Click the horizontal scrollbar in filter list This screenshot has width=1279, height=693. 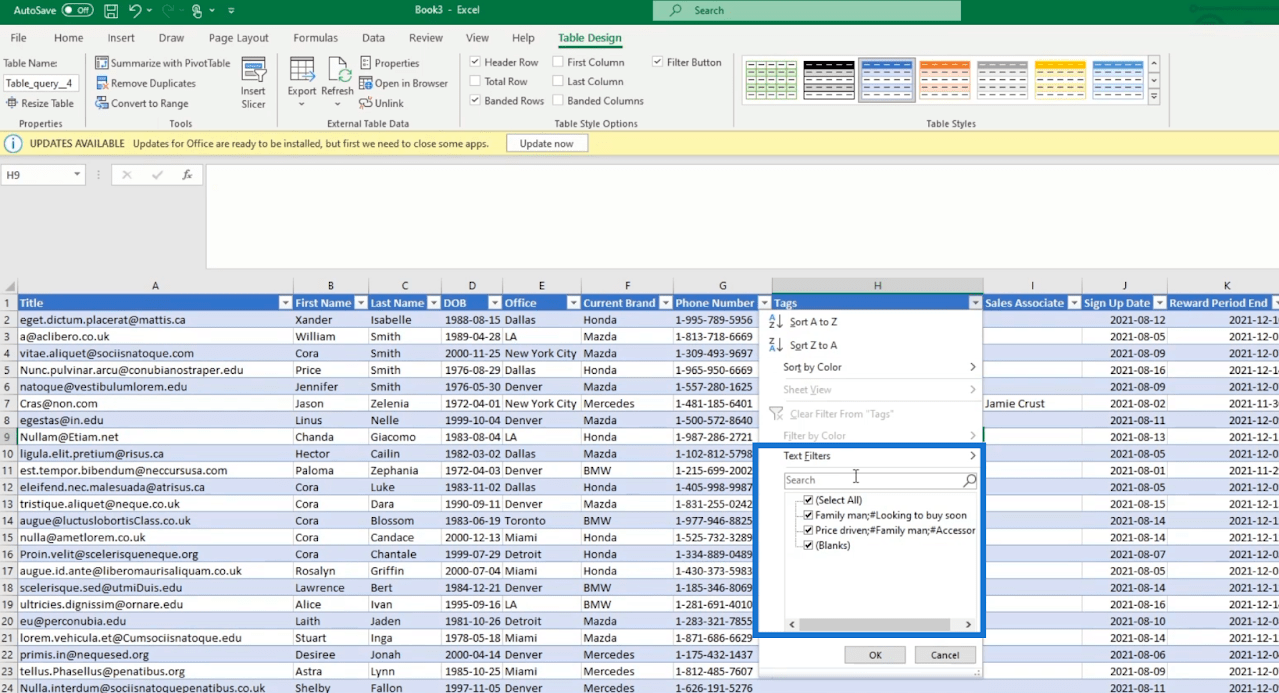[x=875, y=624]
